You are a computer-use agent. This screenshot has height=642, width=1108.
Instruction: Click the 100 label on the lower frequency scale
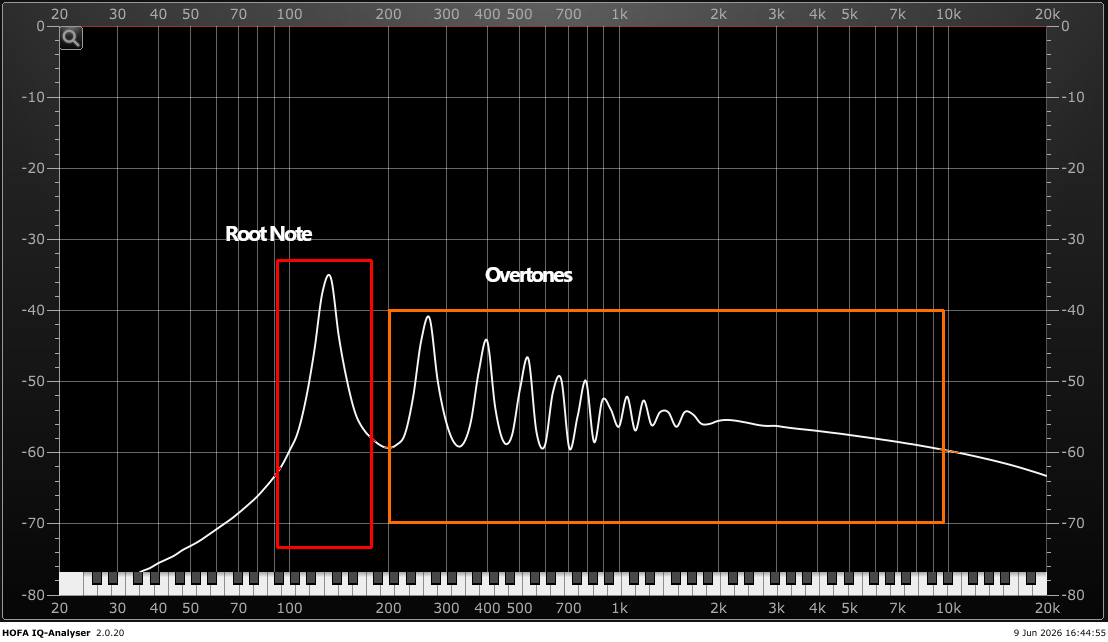pyautogui.click(x=289, y=608)
